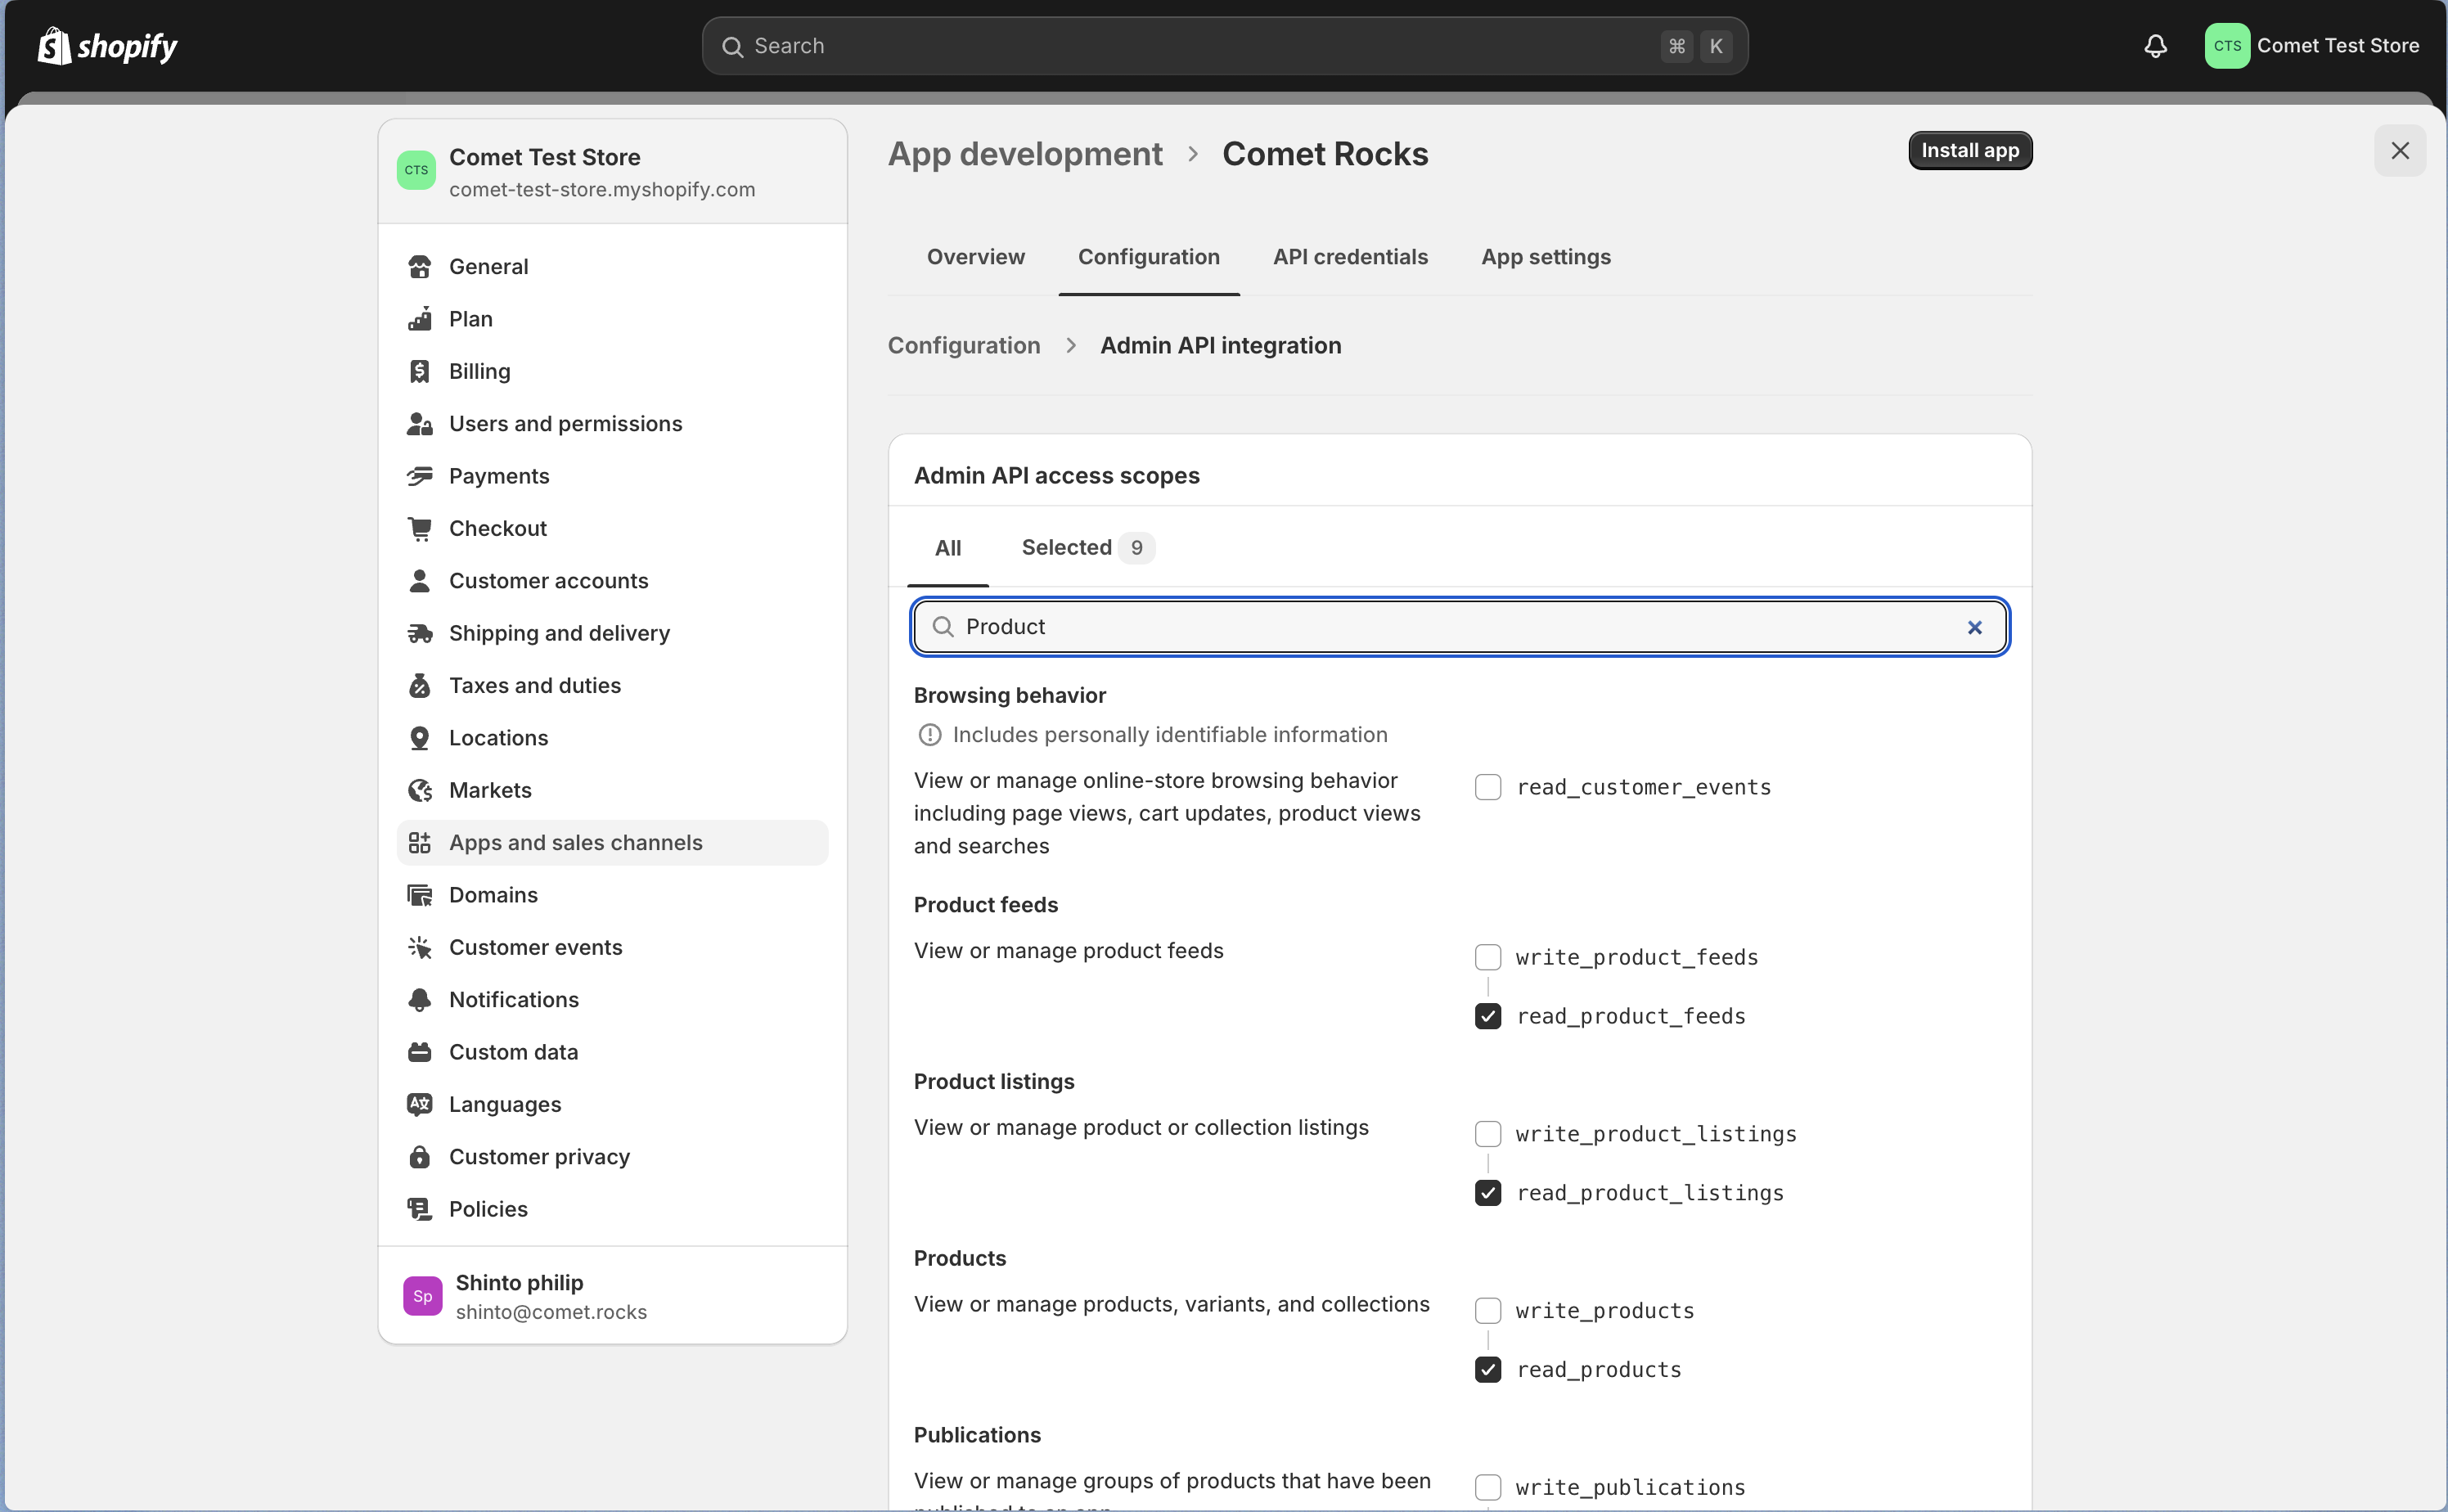Click the Comet Test Store account menu
Screen dimensions: 2448x1512
2312,46
